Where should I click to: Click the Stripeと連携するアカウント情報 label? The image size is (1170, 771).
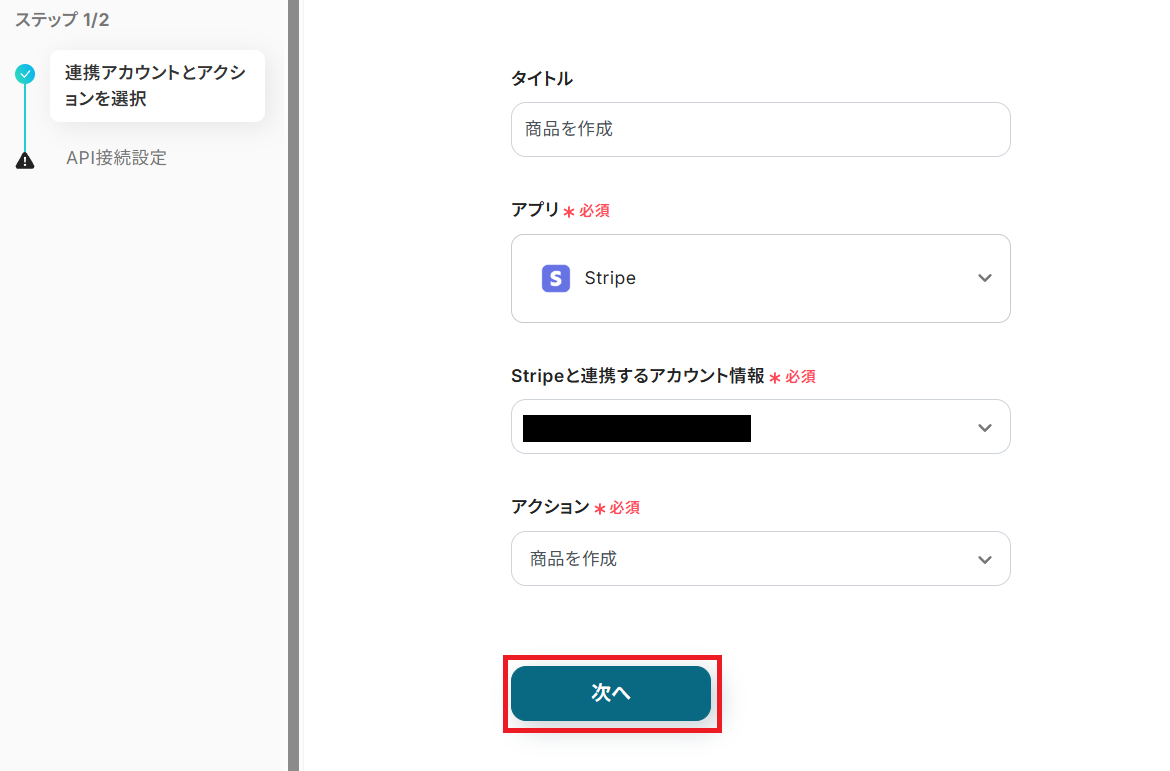pyautogui.click(x=637, y=376)
